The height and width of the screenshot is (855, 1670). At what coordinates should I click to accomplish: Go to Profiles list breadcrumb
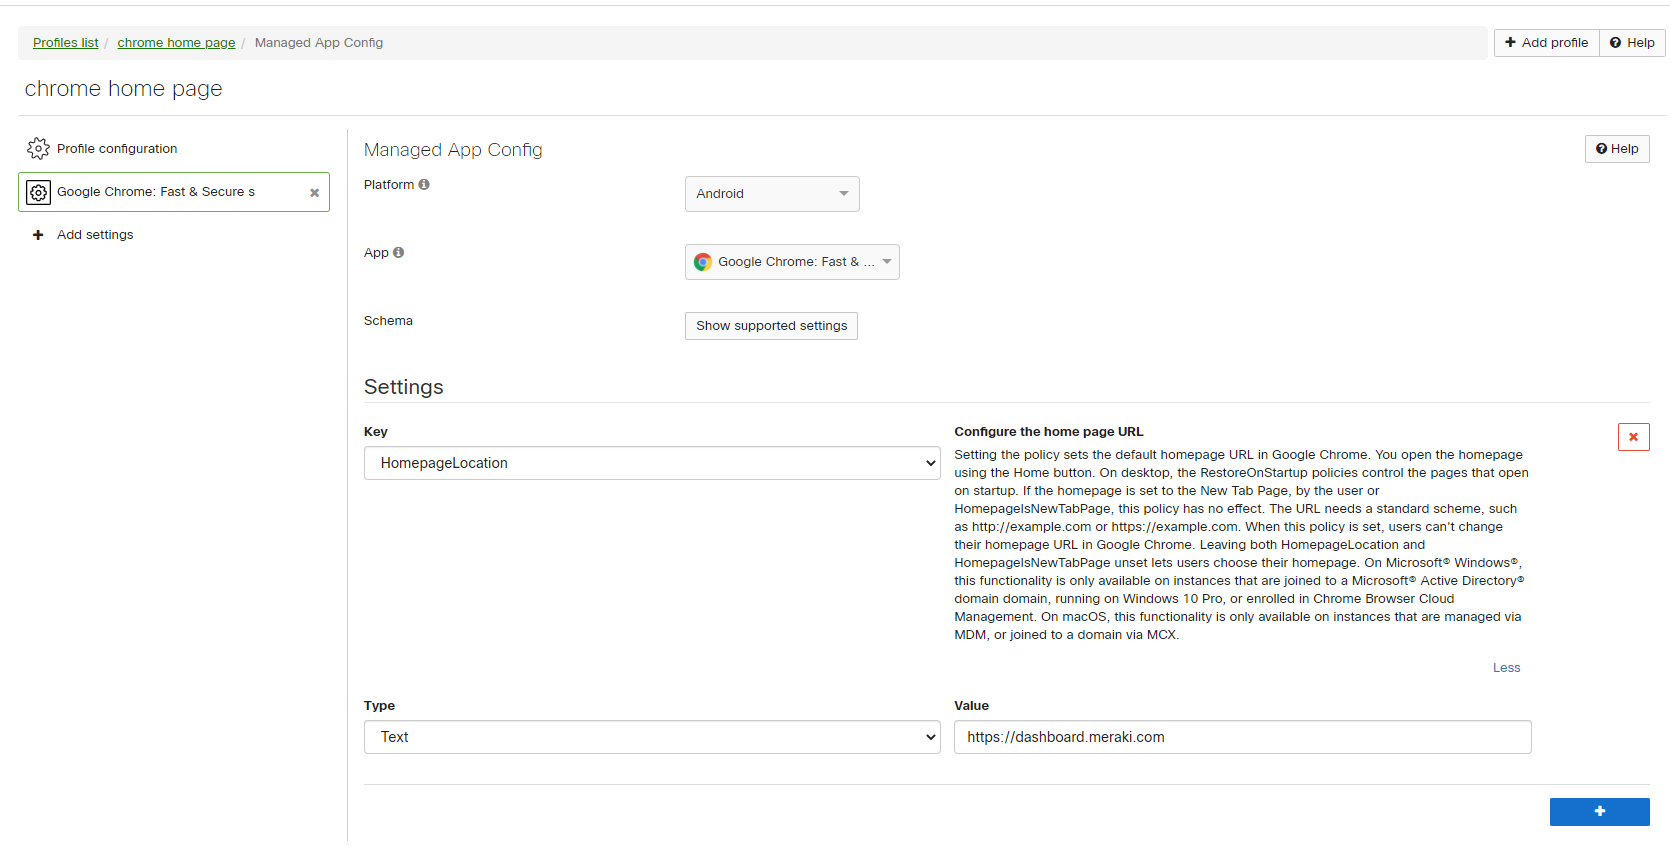click(65, 43)
